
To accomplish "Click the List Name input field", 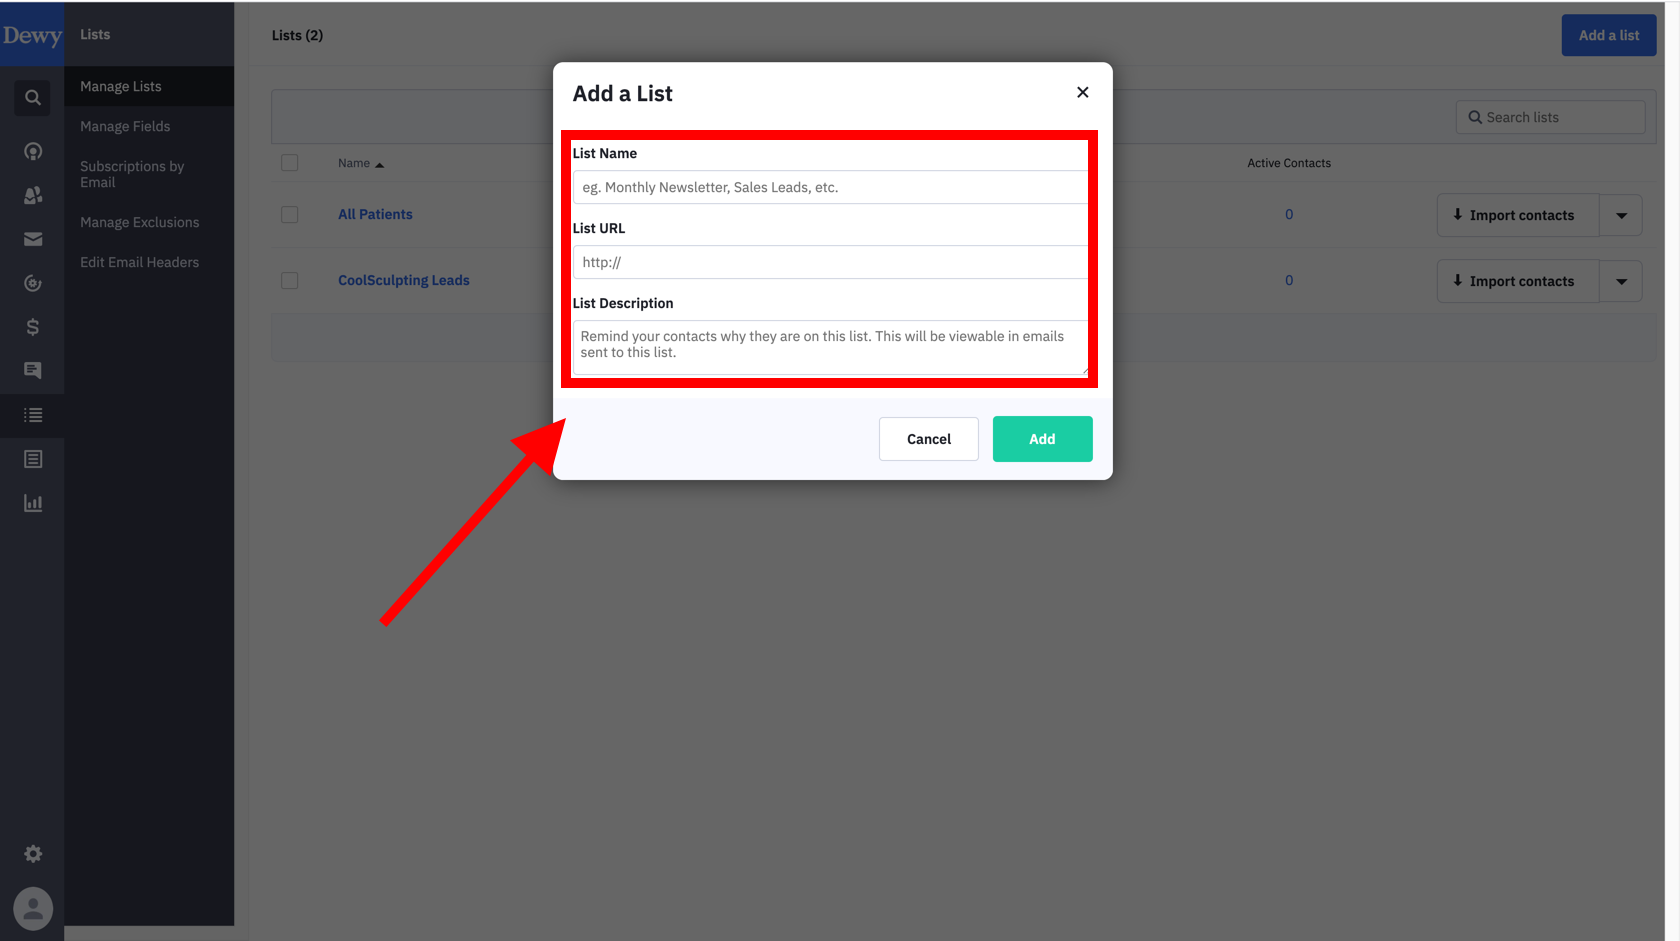I will coord(828,187).
